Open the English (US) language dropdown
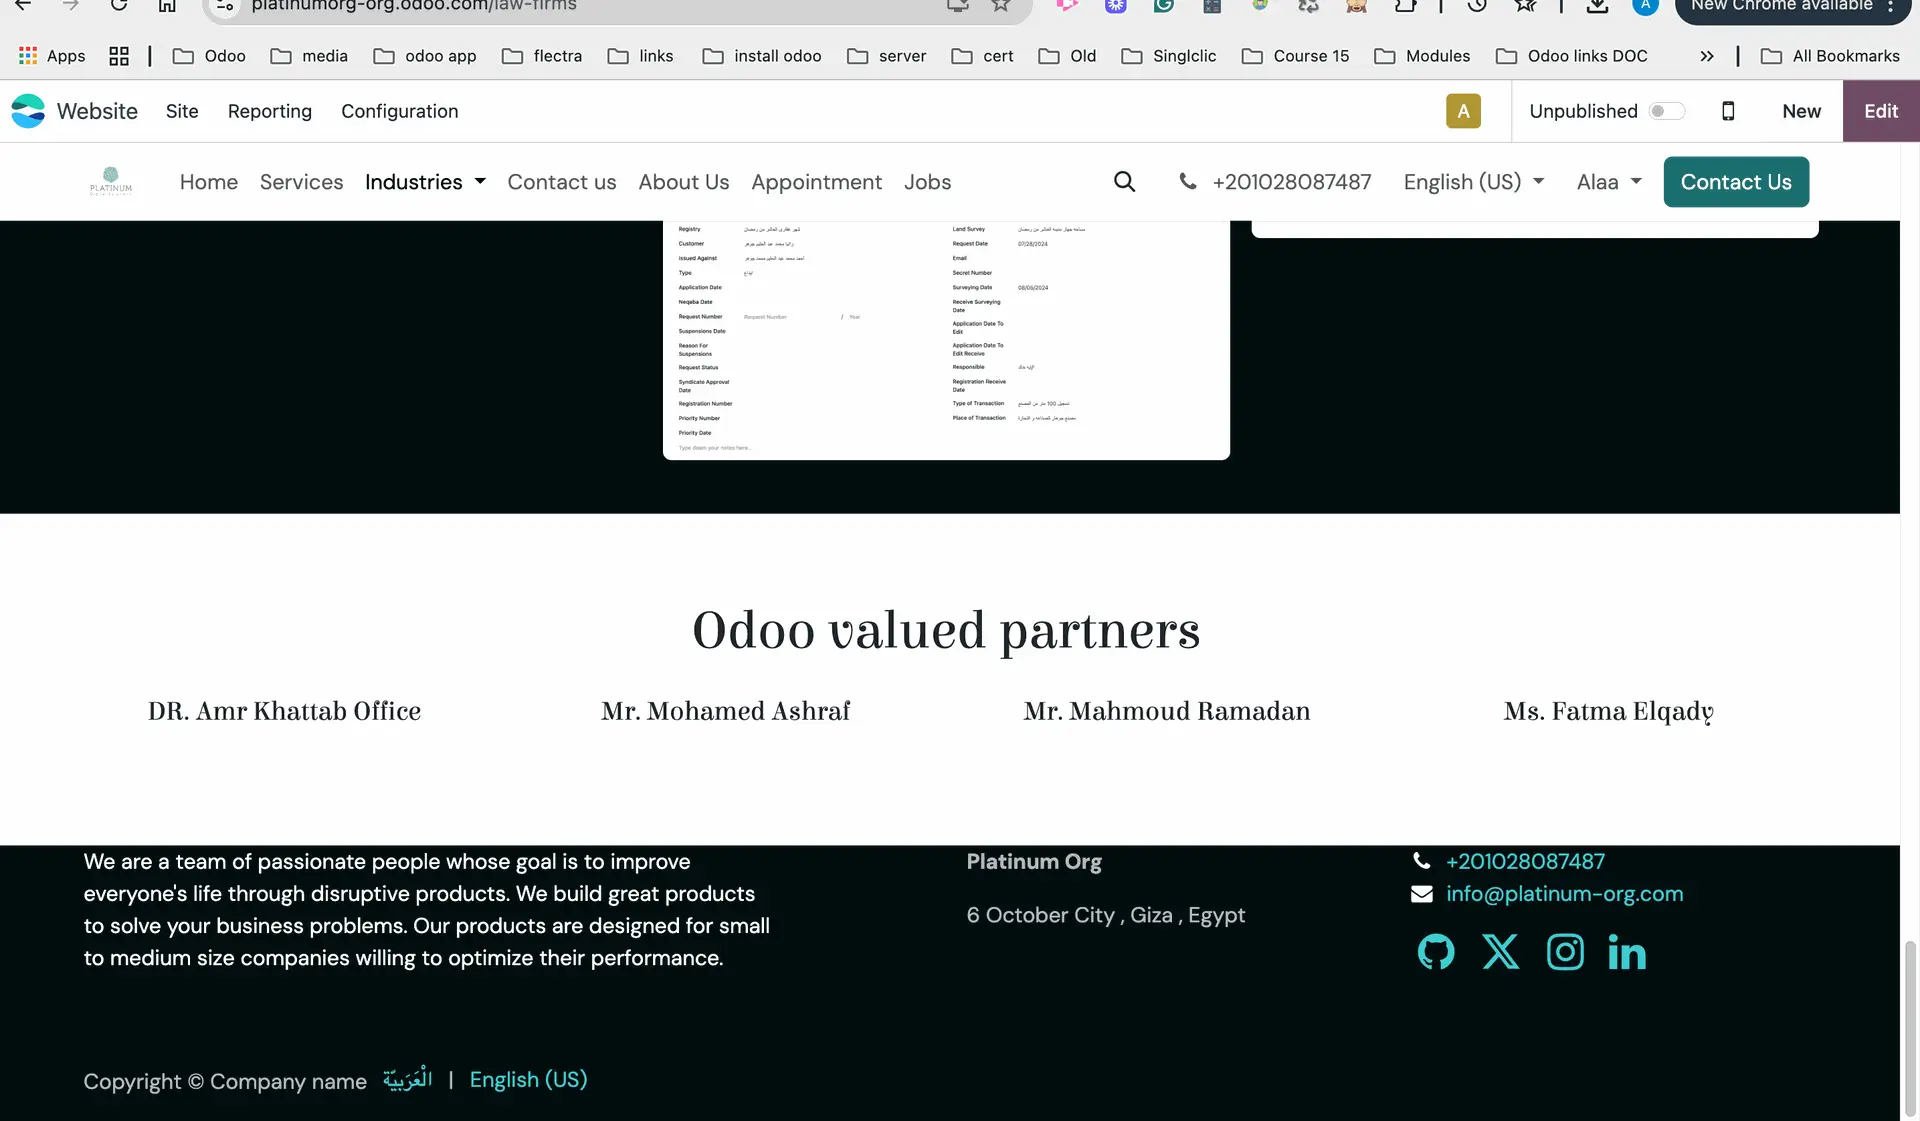1920x1121 pixels. tap(1474, 182)
